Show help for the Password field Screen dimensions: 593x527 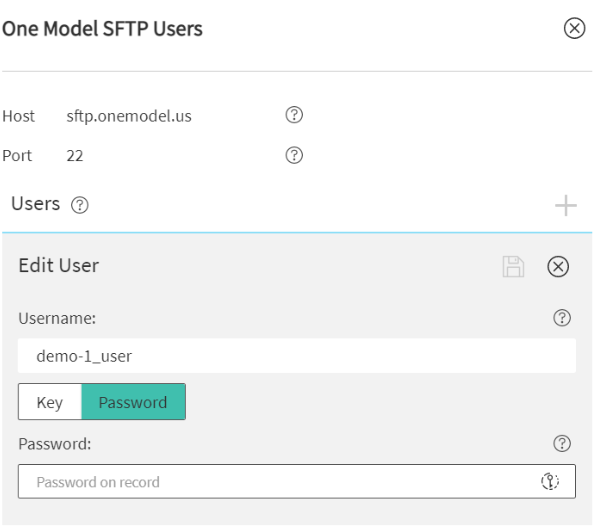[562, 443]
